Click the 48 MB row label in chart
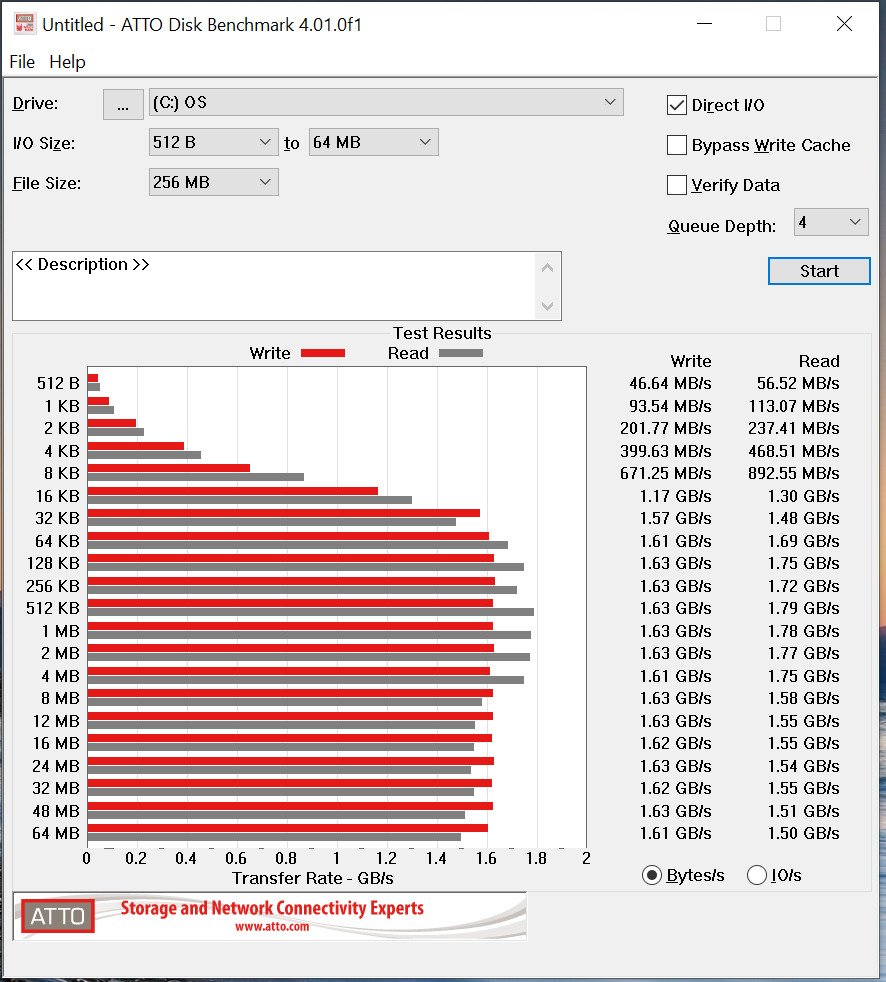 (x=56, y=811)
